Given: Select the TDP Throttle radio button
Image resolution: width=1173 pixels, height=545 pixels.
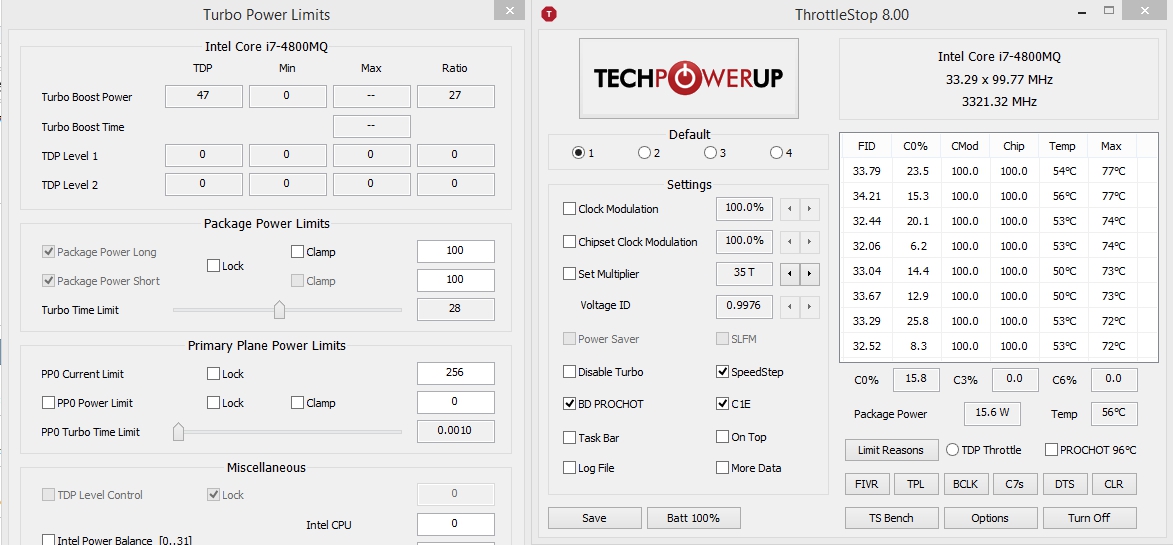Looking at the screenshot, I should 952,450.
